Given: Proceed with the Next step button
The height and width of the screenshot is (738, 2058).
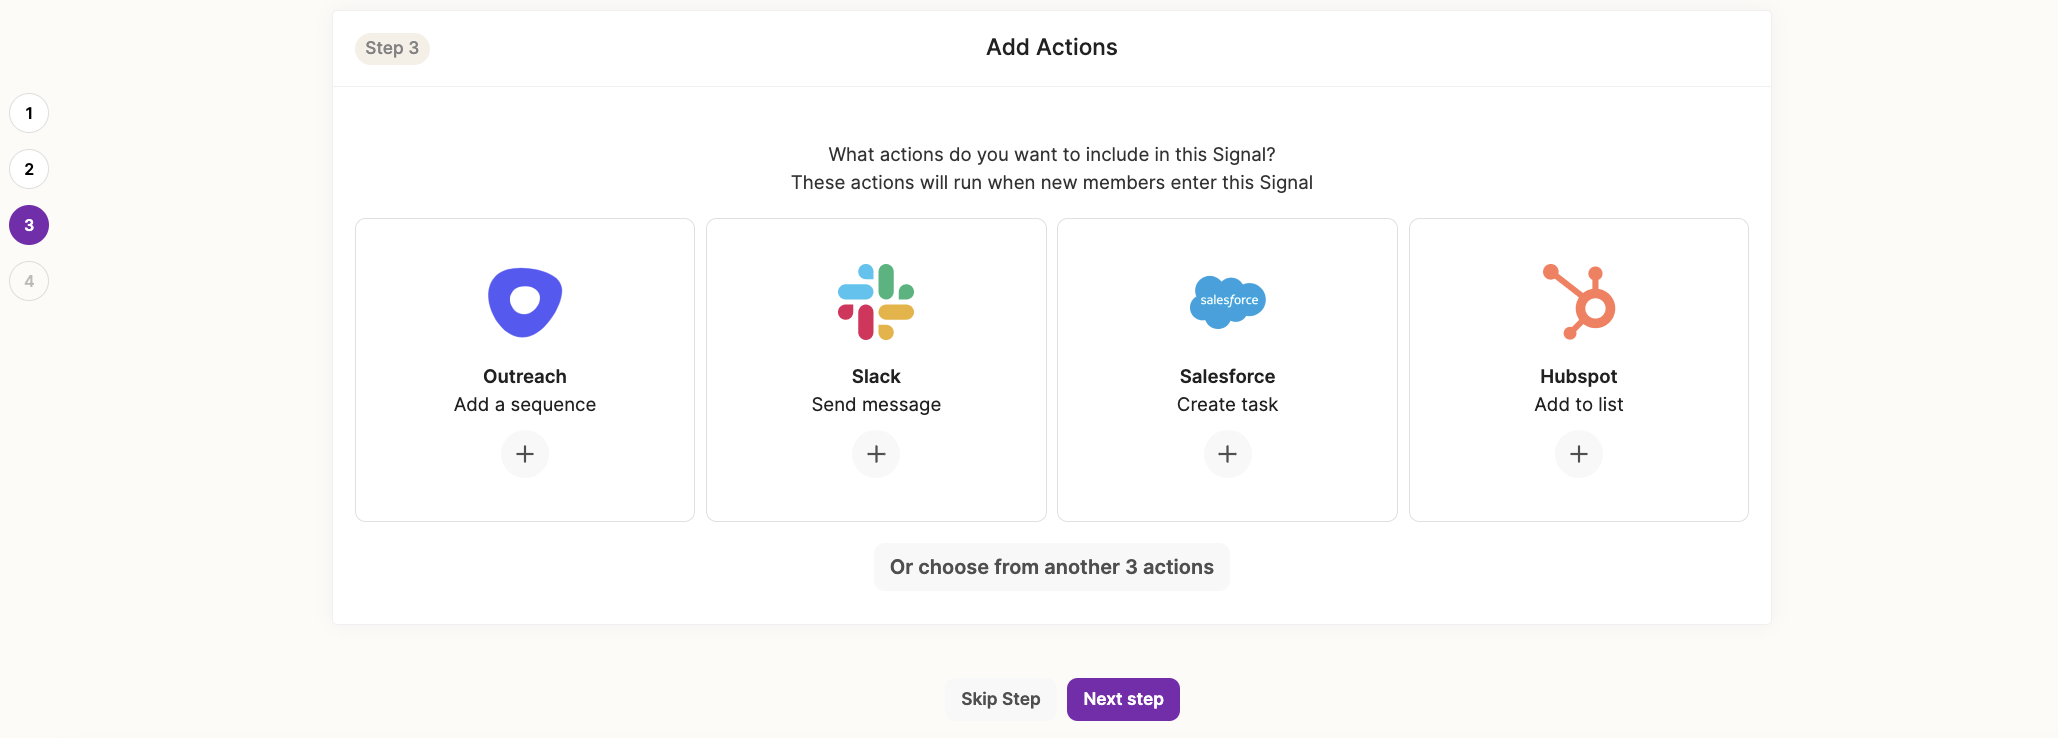Looking at the screenshot, I should (1123, 699).
